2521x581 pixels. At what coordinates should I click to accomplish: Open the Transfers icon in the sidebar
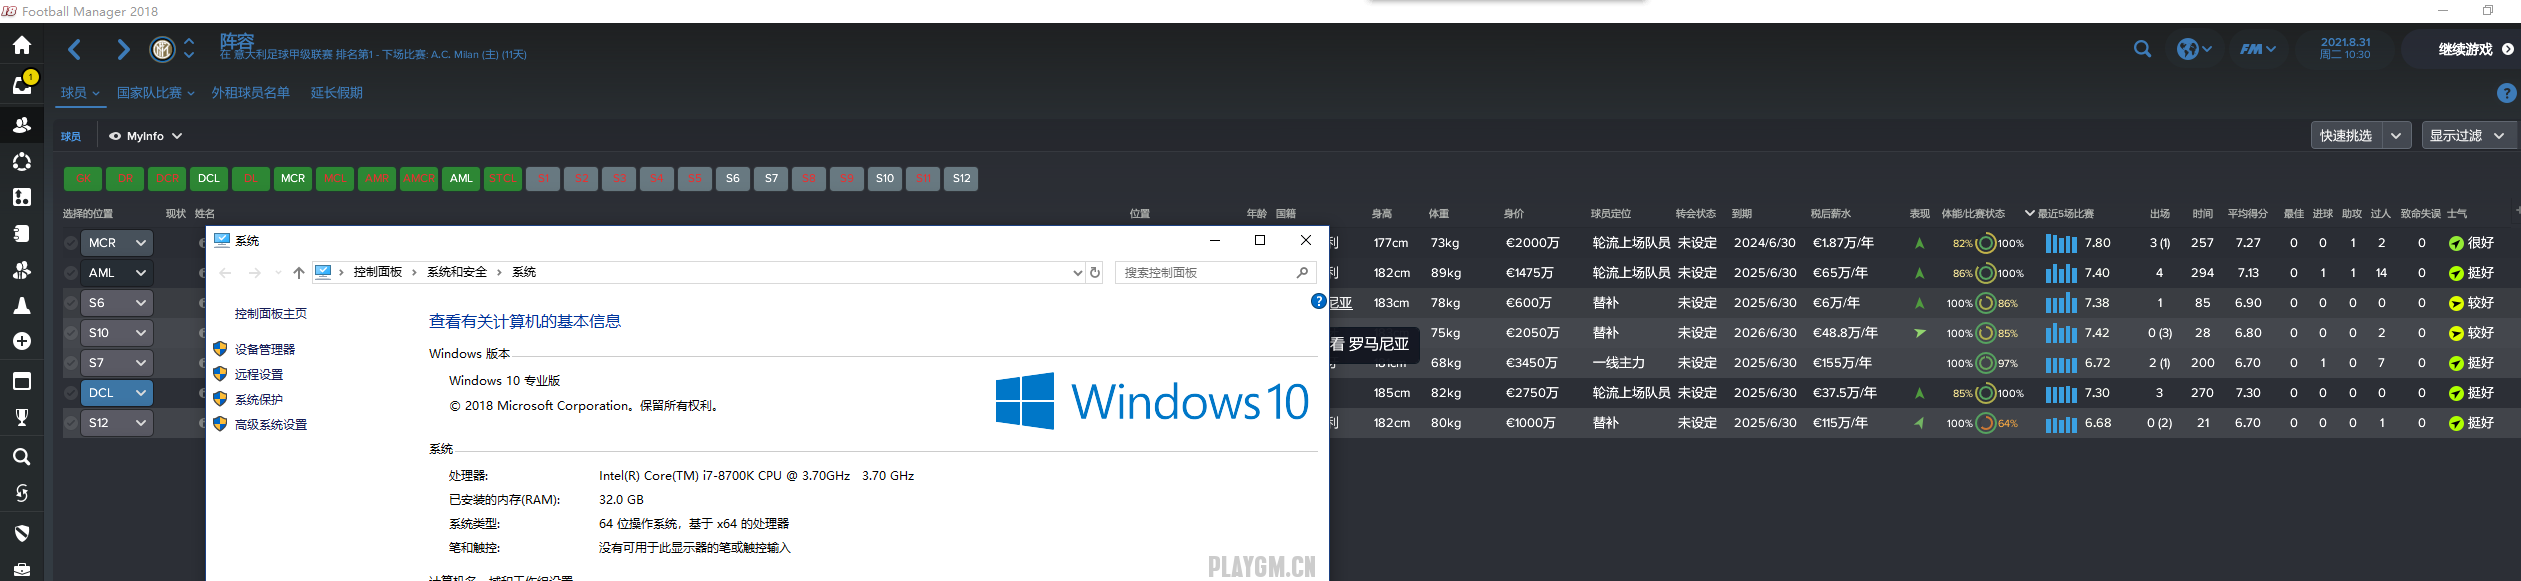22,493
